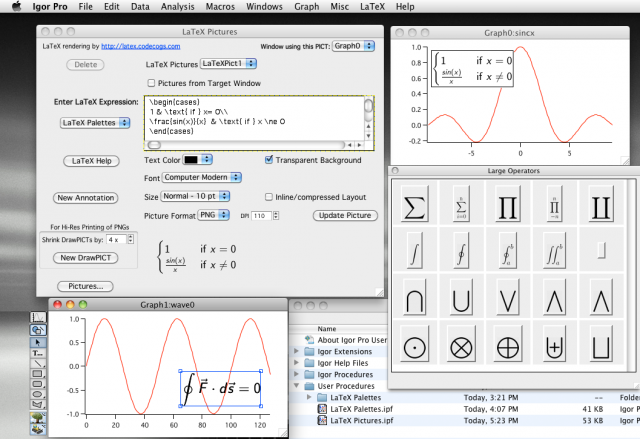Click the tree environment icon in tool palette
The image size is (640, 439).
(x=38, y=417)
